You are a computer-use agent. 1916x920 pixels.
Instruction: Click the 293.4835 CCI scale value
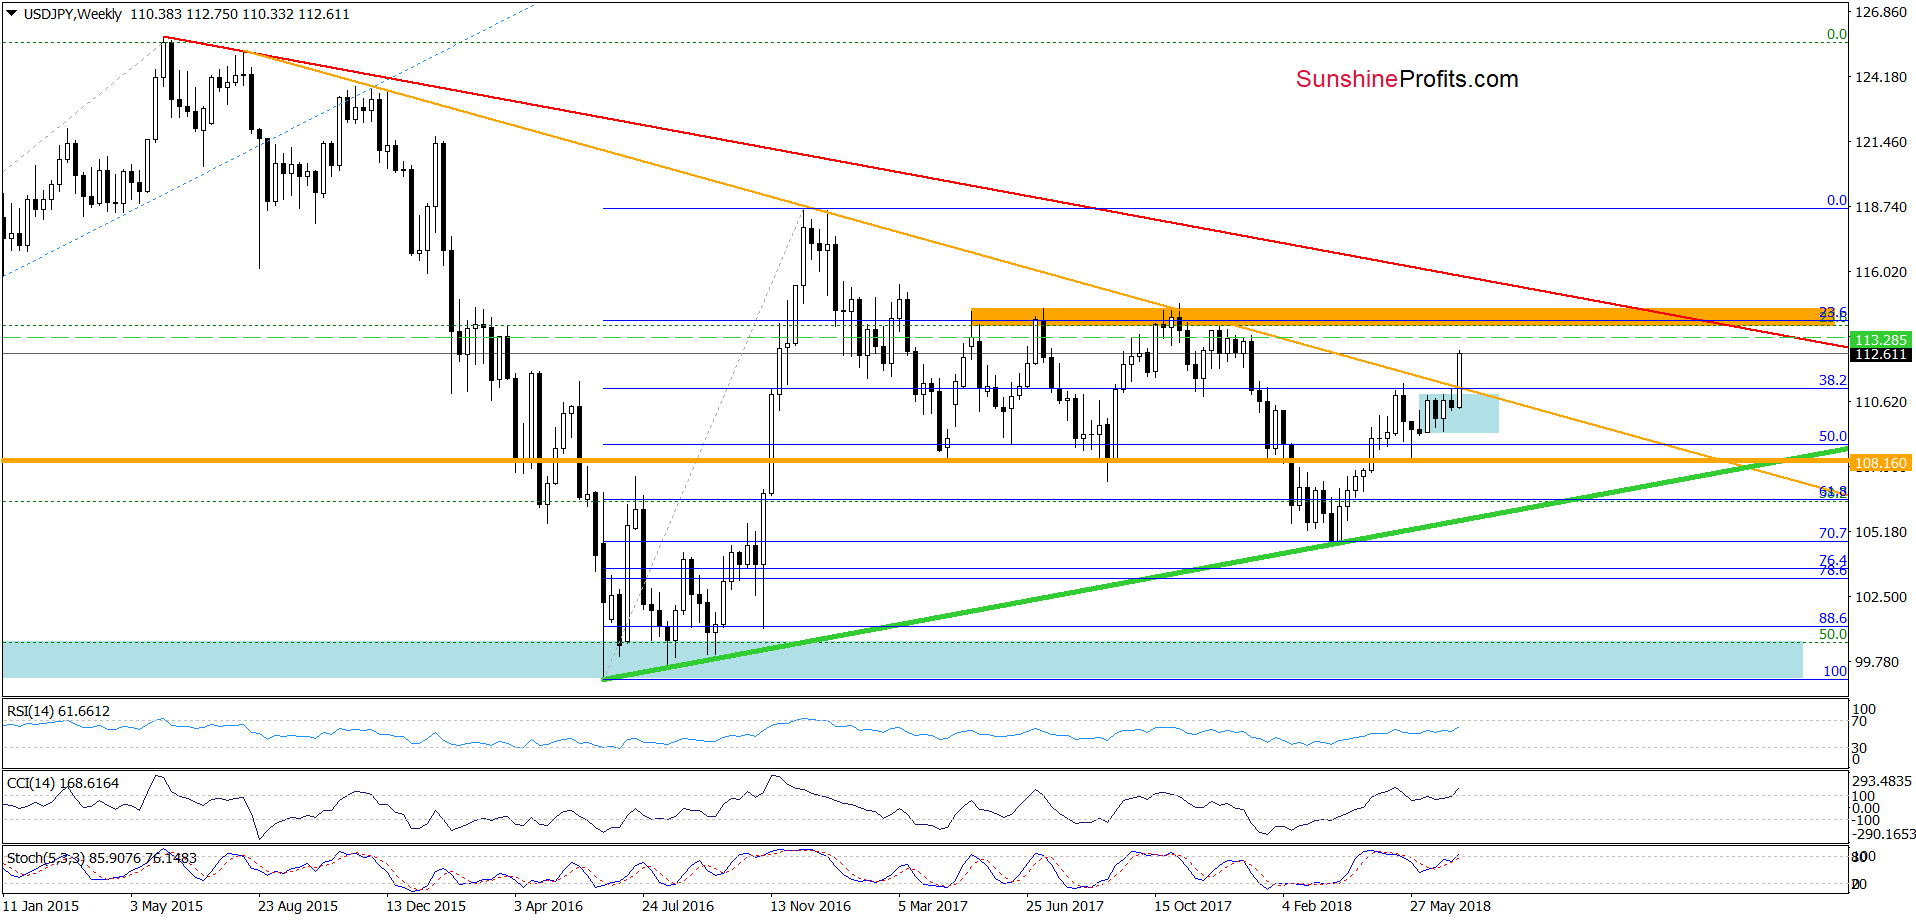(x=1882, y=781)
